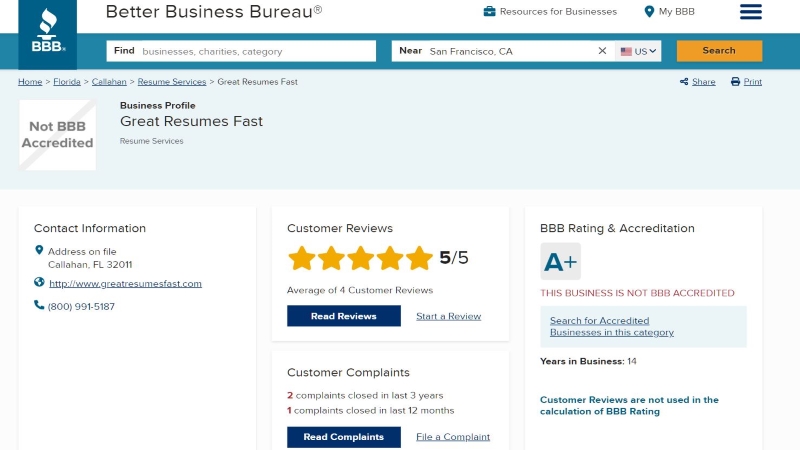Click the A+ rating badge
This screenshot has height=450, width=800.
click(560, 261)
